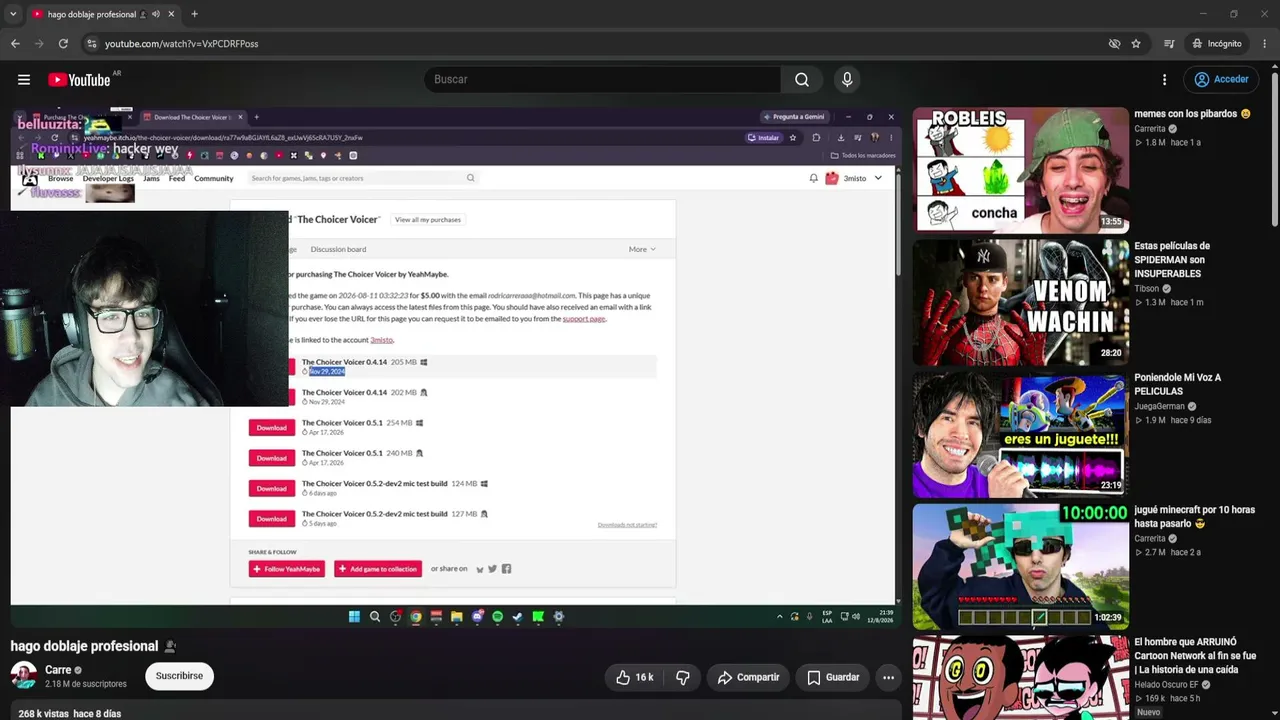Click Download for 0.5.2-dev2 127 MB build
This screenshot has height=720, width=1280.
271,519
